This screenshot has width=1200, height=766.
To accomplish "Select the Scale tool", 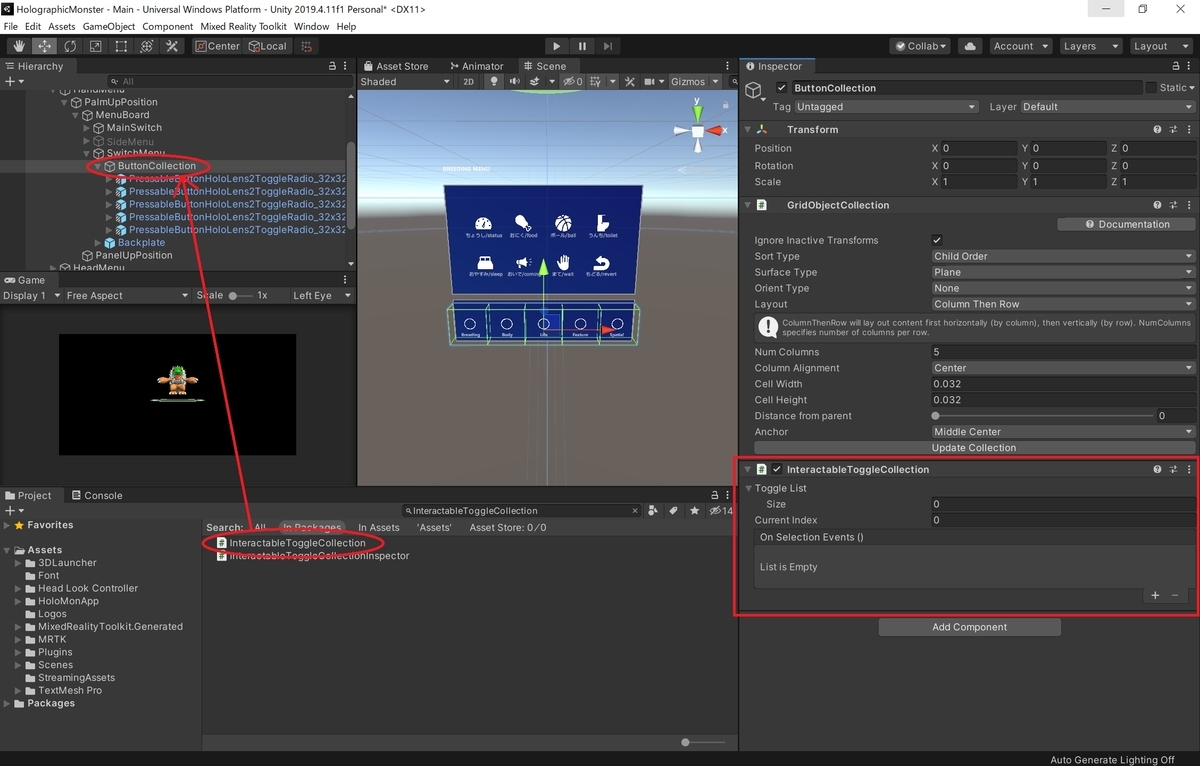I will coord(95,46).
